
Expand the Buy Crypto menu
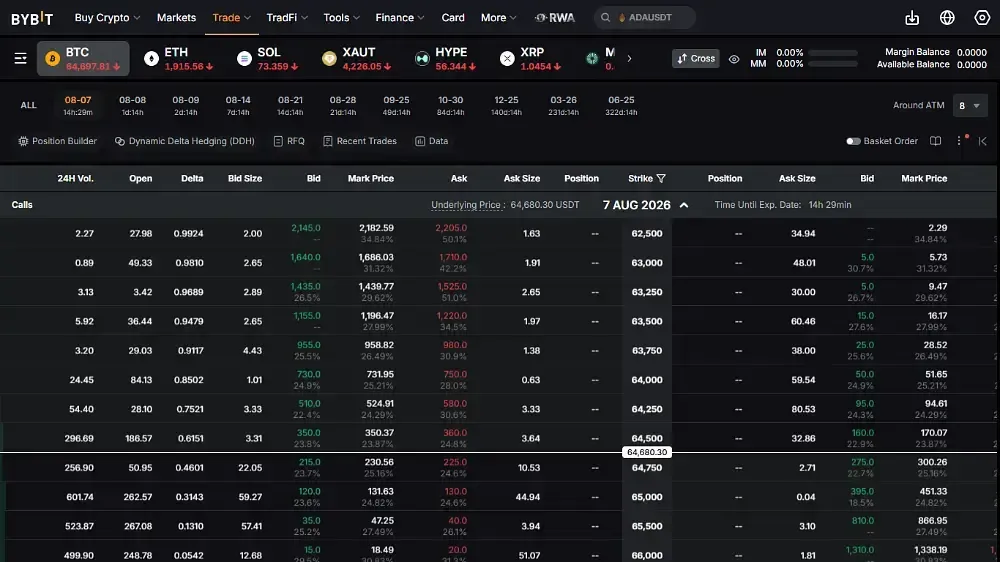tap(107, 18)
